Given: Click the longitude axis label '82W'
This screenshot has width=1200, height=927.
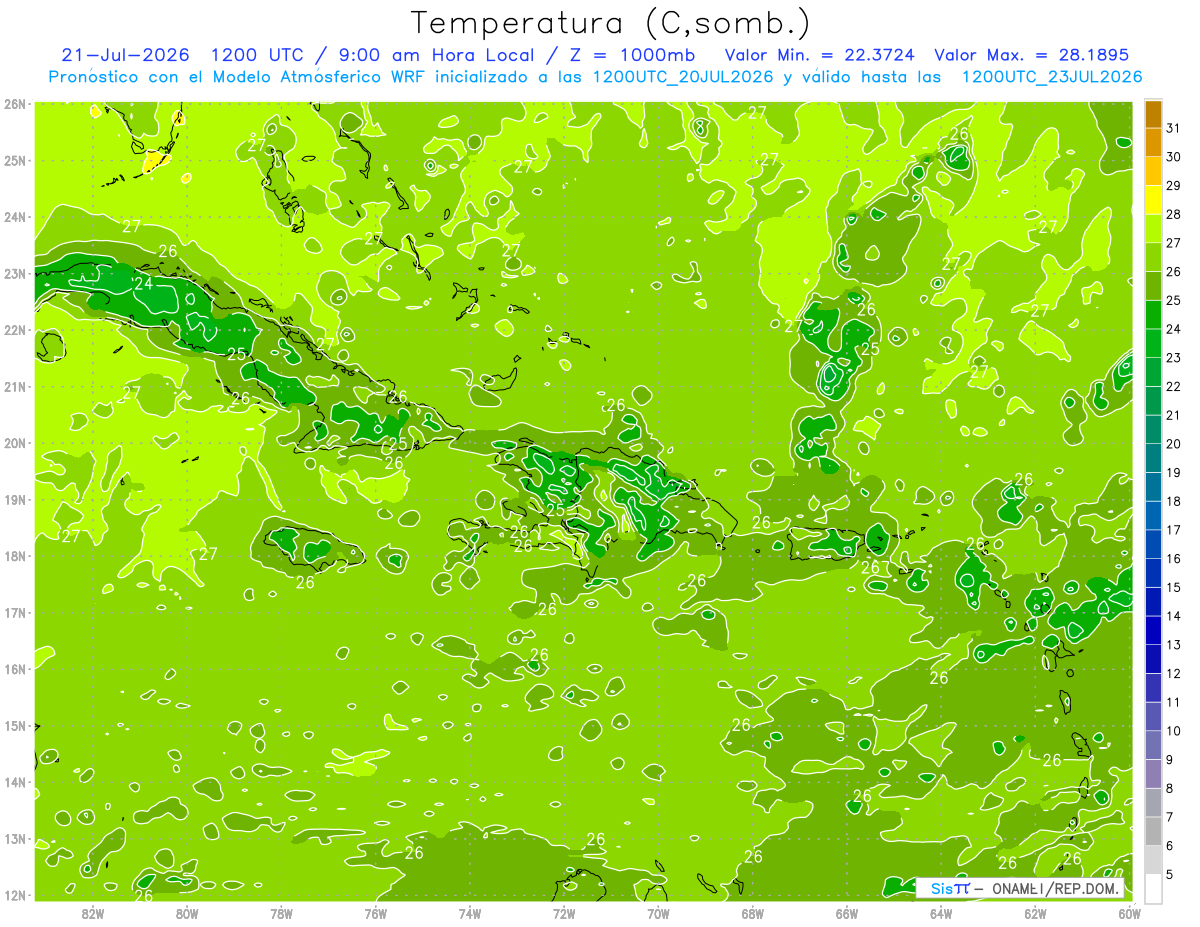Looking at the screenshot, I should coord(93,913).
